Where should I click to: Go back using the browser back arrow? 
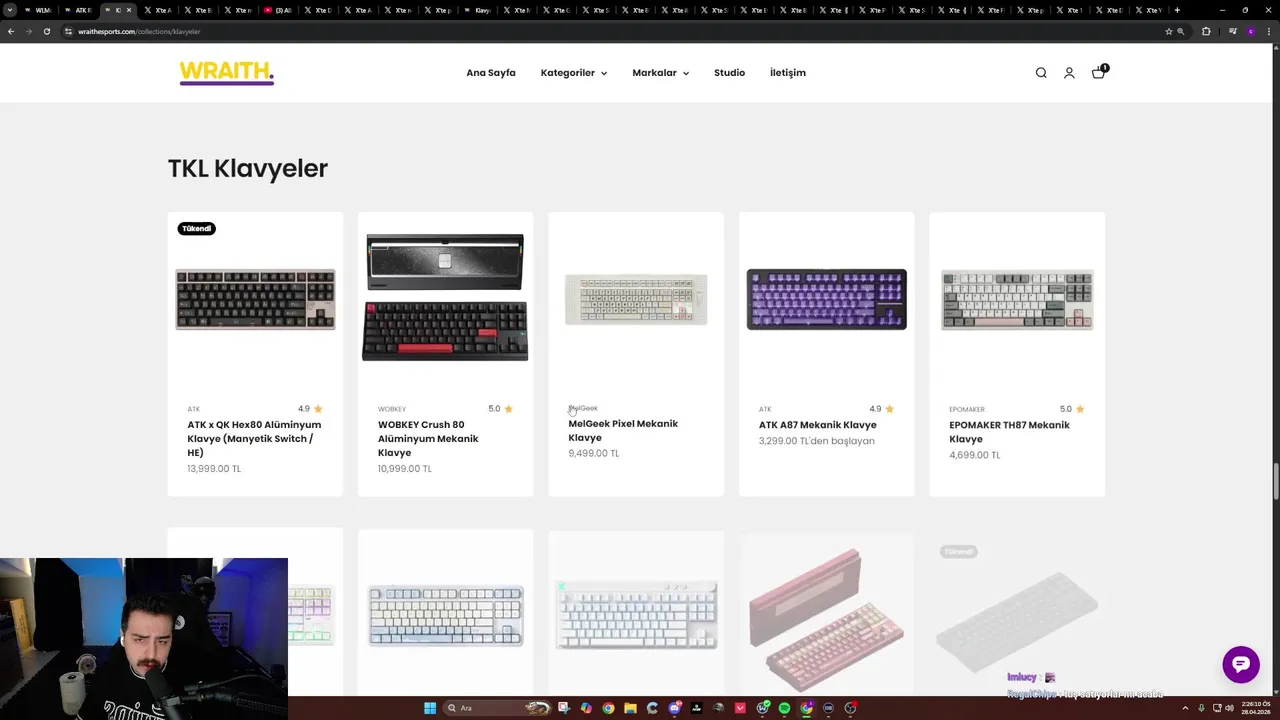tap(11, 31)
